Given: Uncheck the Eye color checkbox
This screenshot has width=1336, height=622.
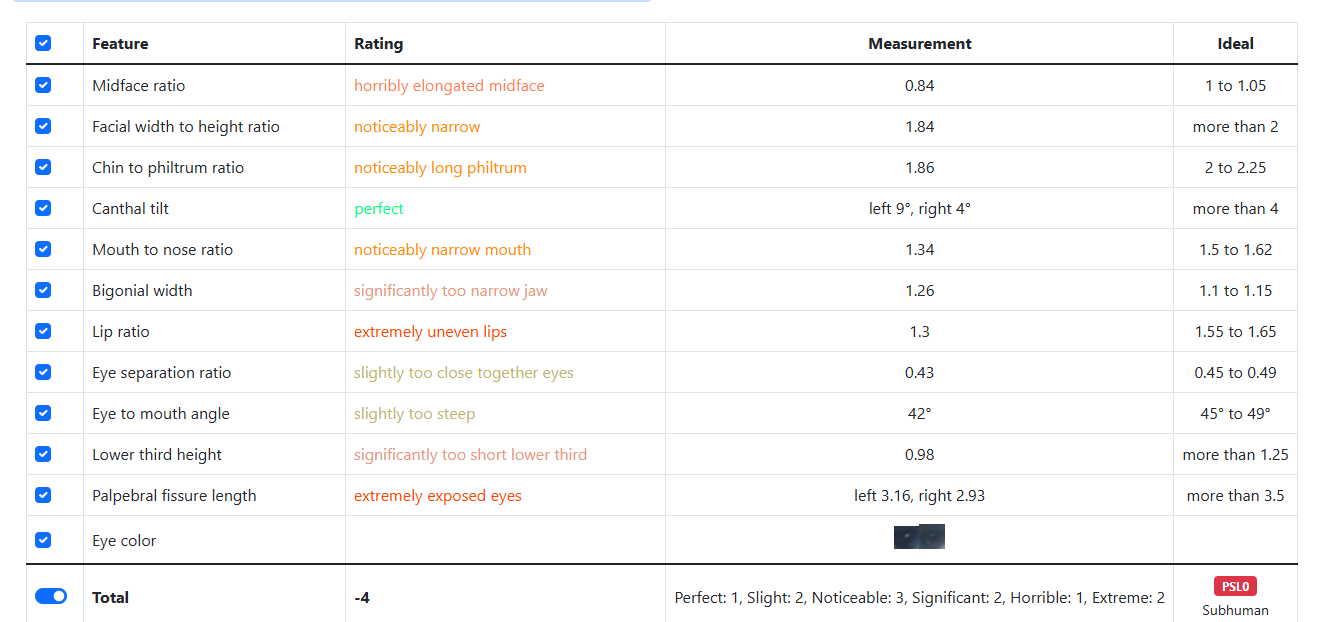Looking at the screenshot, I should point(43,540).
